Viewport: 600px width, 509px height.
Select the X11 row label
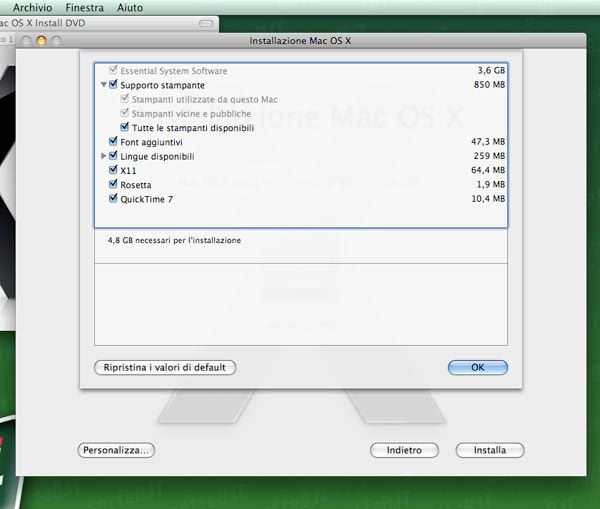point(128,171)
